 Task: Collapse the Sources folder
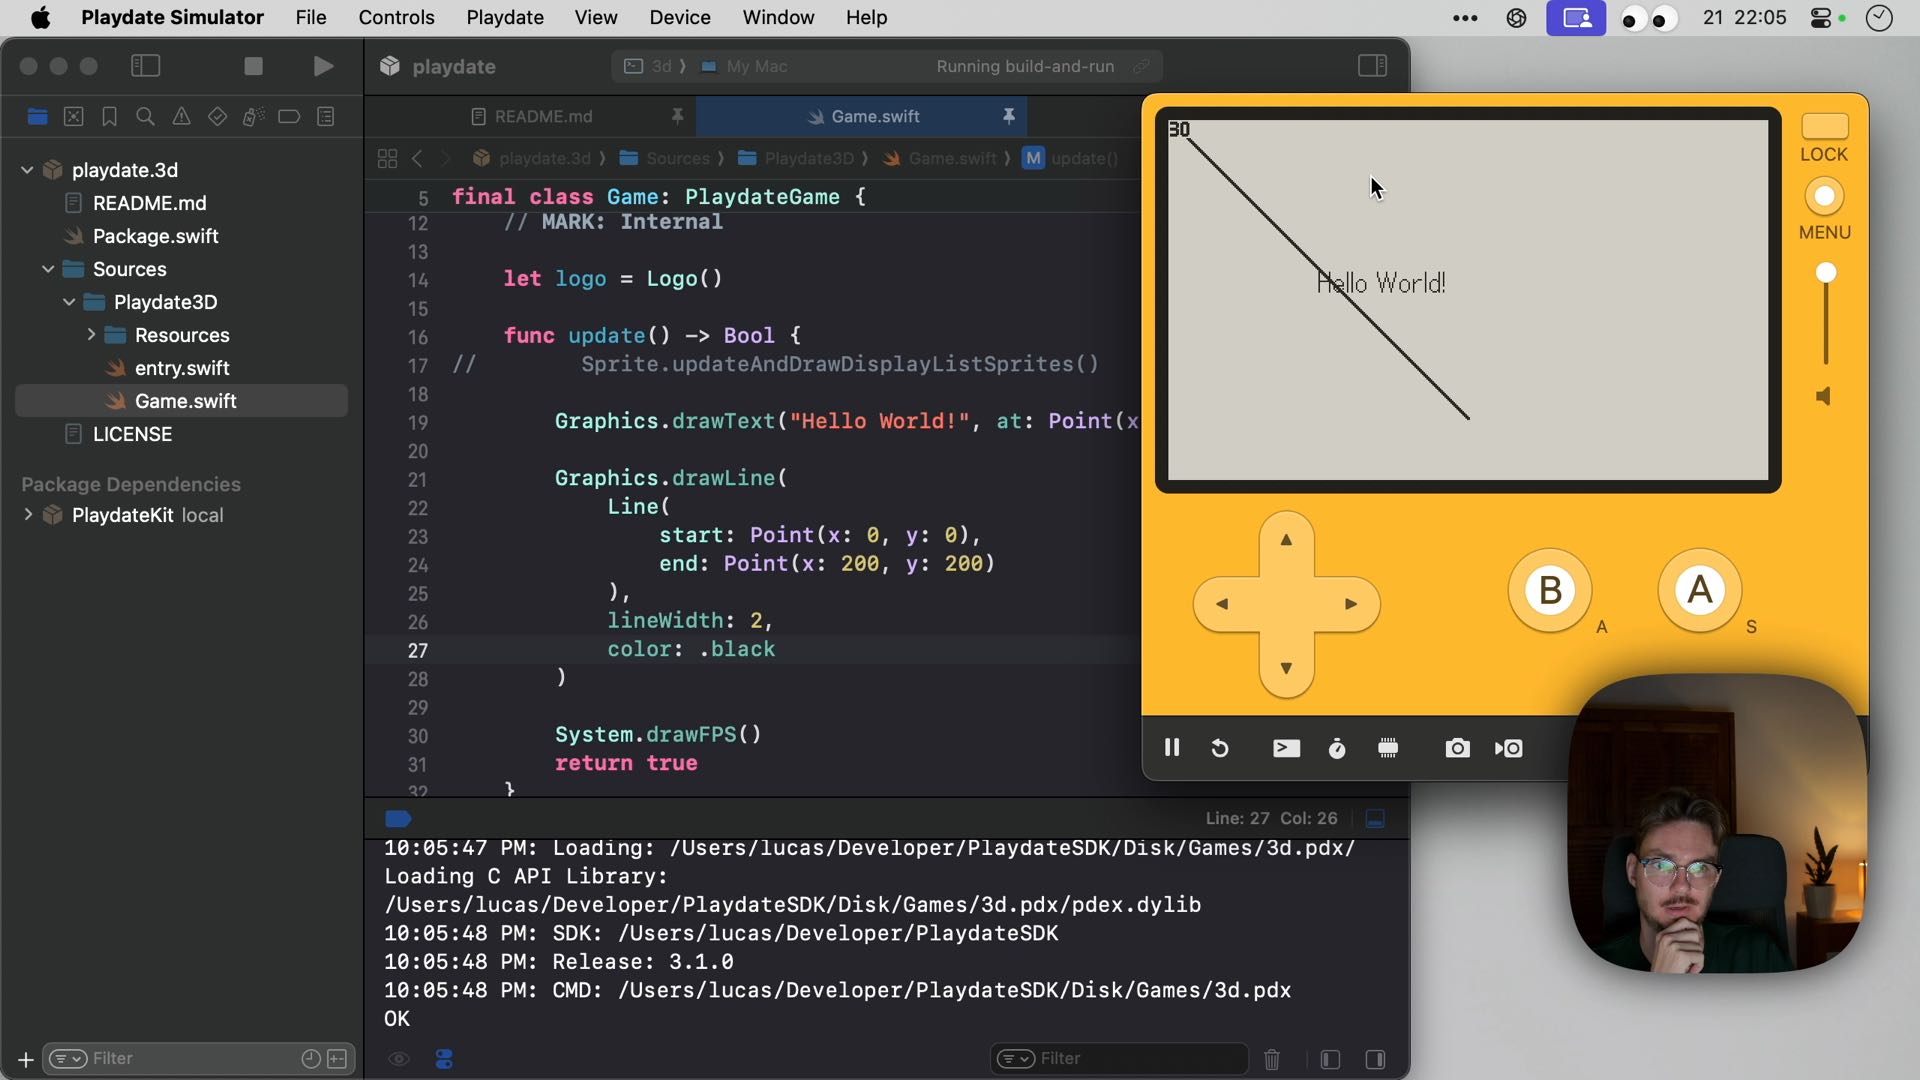tap(48, 269)
